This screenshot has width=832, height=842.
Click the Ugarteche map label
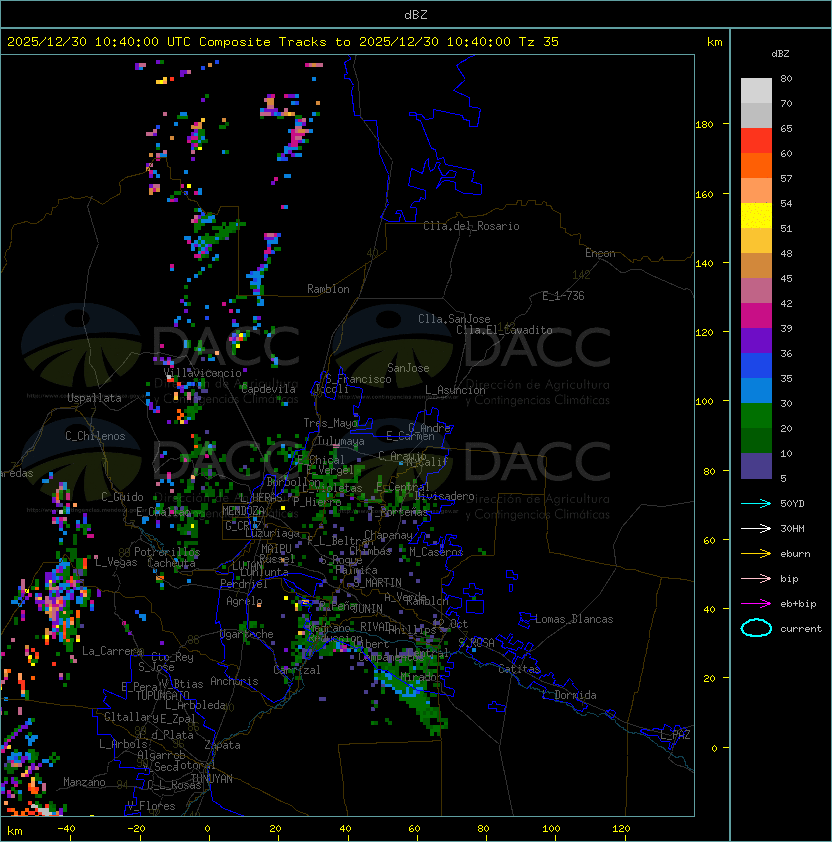[247, 634]
